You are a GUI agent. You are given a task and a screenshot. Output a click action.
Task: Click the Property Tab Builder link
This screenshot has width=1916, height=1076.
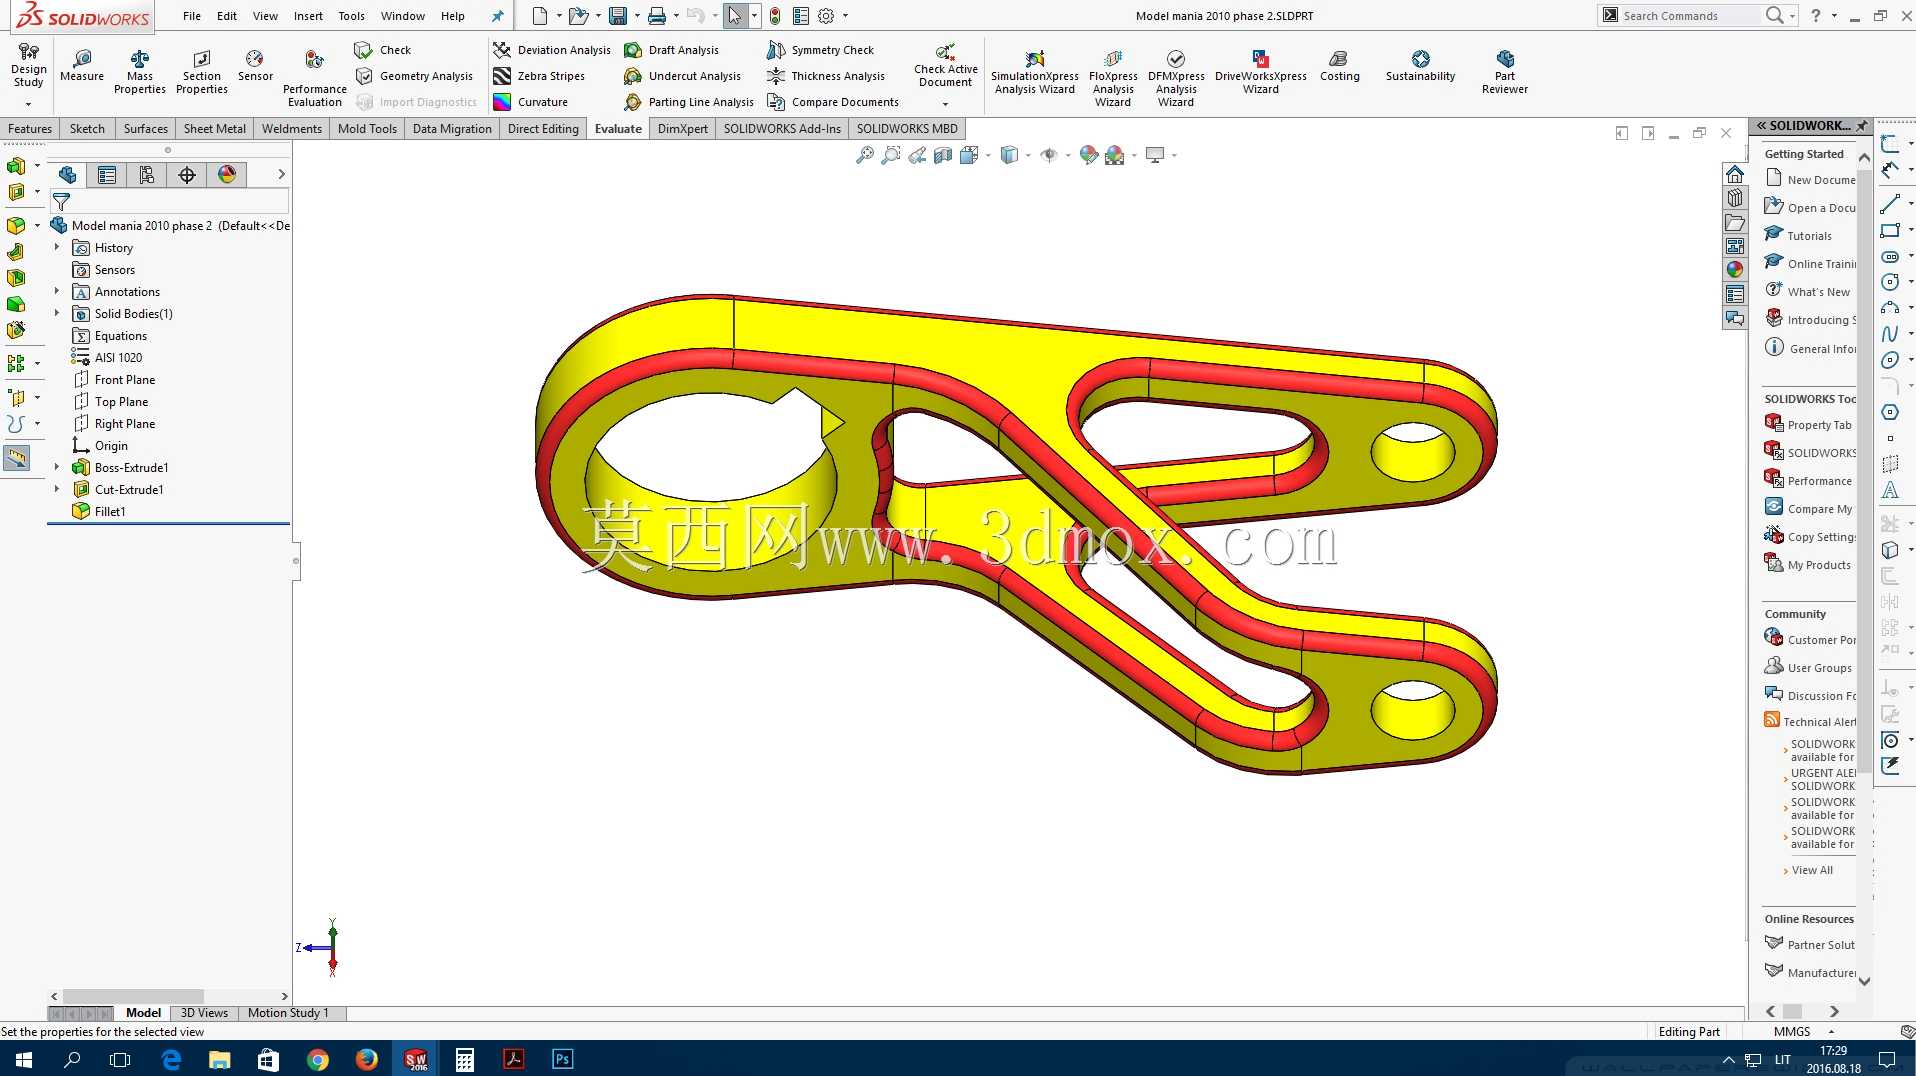pos(1819,425)
